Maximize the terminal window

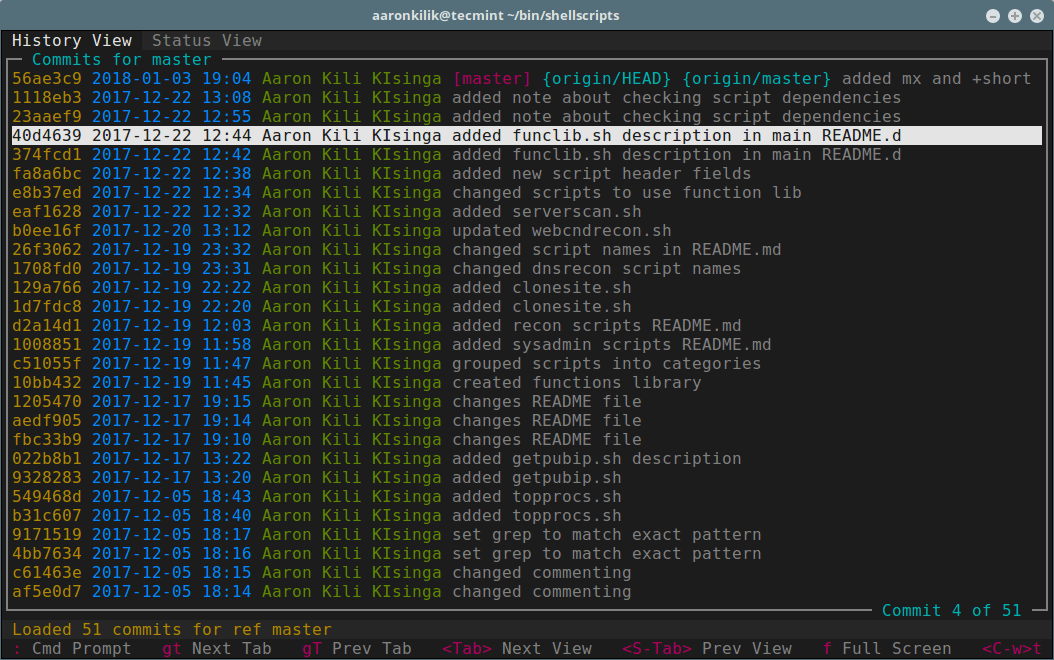pos(1014,15)
